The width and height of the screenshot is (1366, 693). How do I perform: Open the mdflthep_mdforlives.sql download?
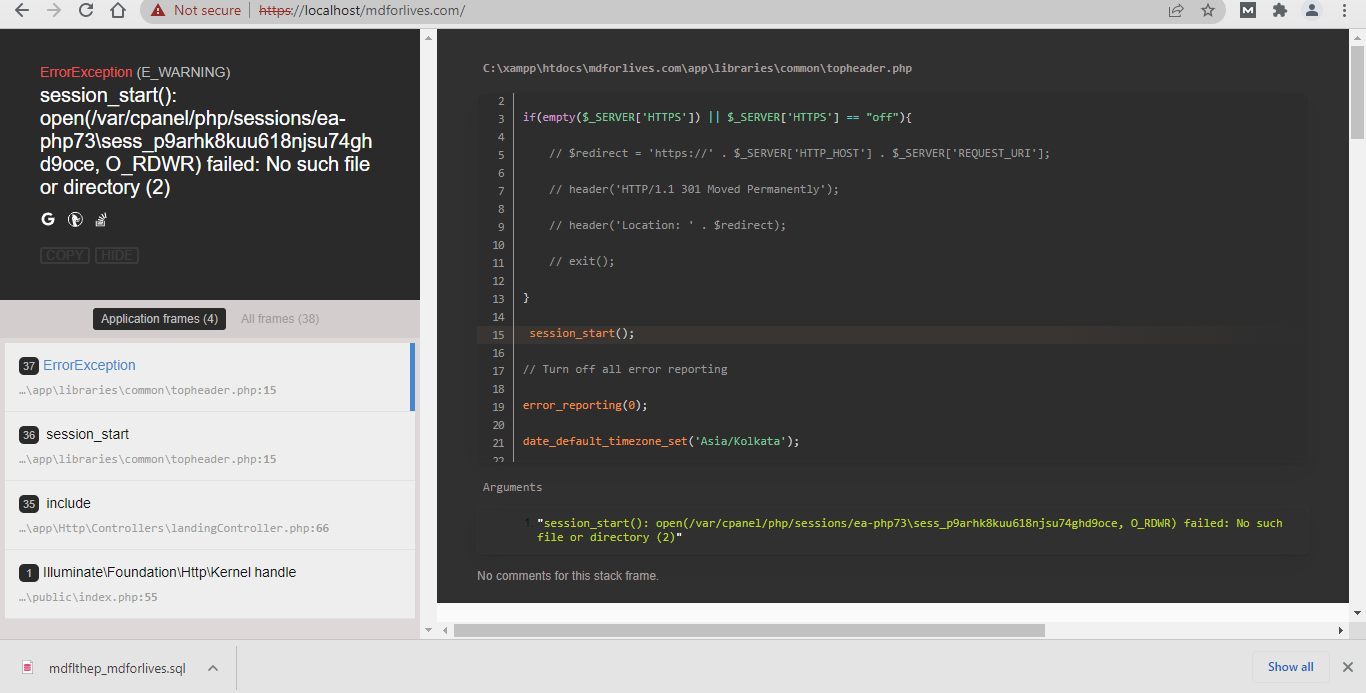coord(118,668)
